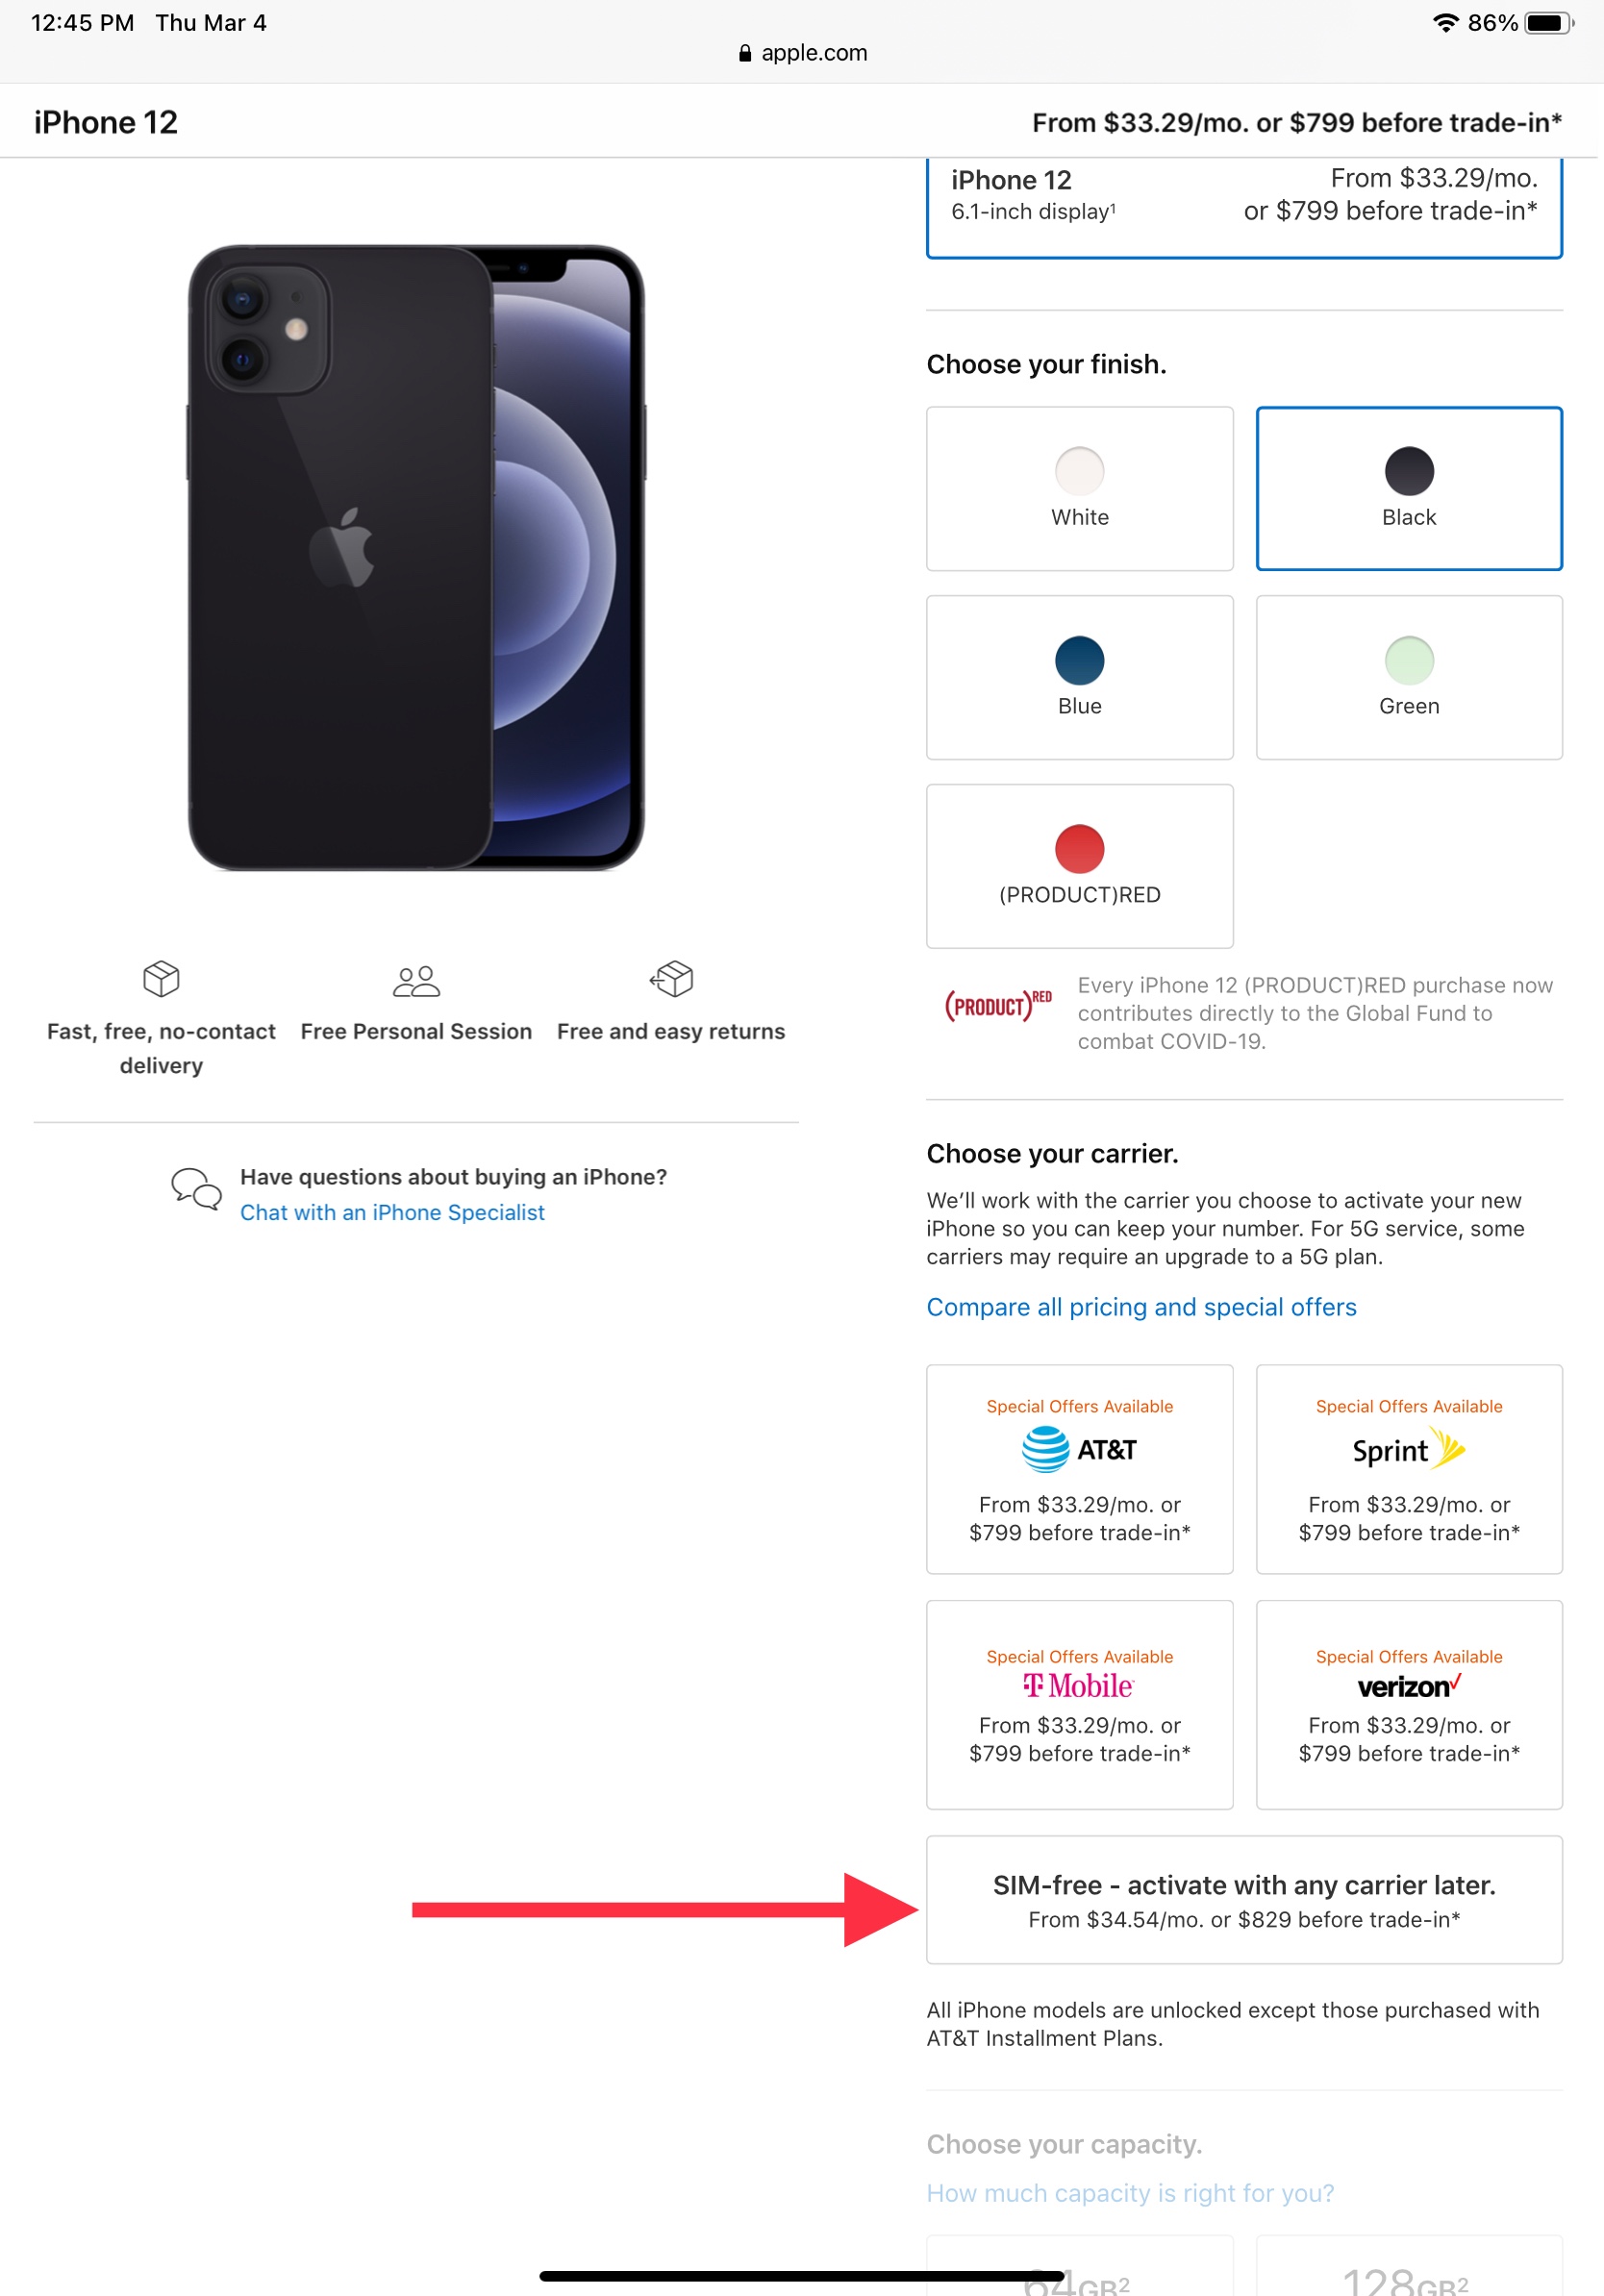
Task: Tap the lock icon in address bar
Action: pos(744,53)
